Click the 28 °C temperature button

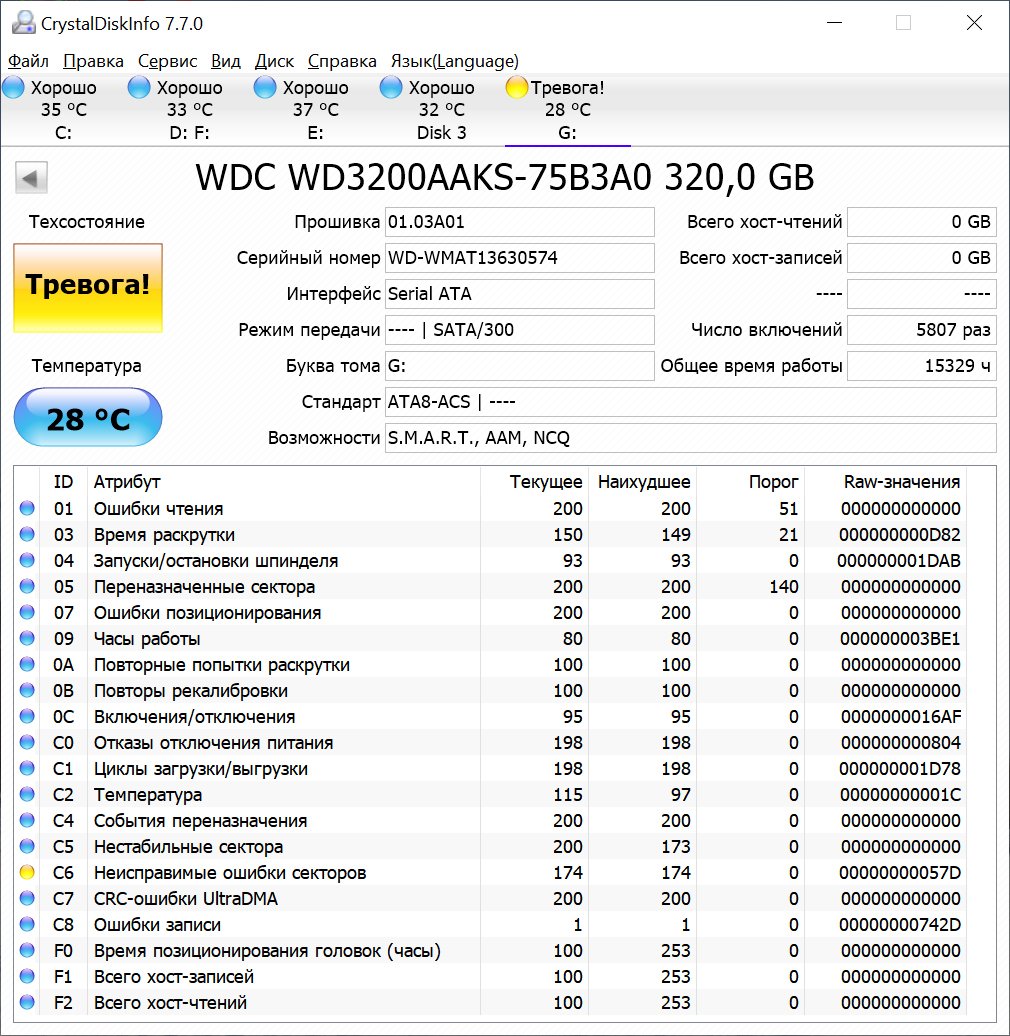(x=87, y=418)
